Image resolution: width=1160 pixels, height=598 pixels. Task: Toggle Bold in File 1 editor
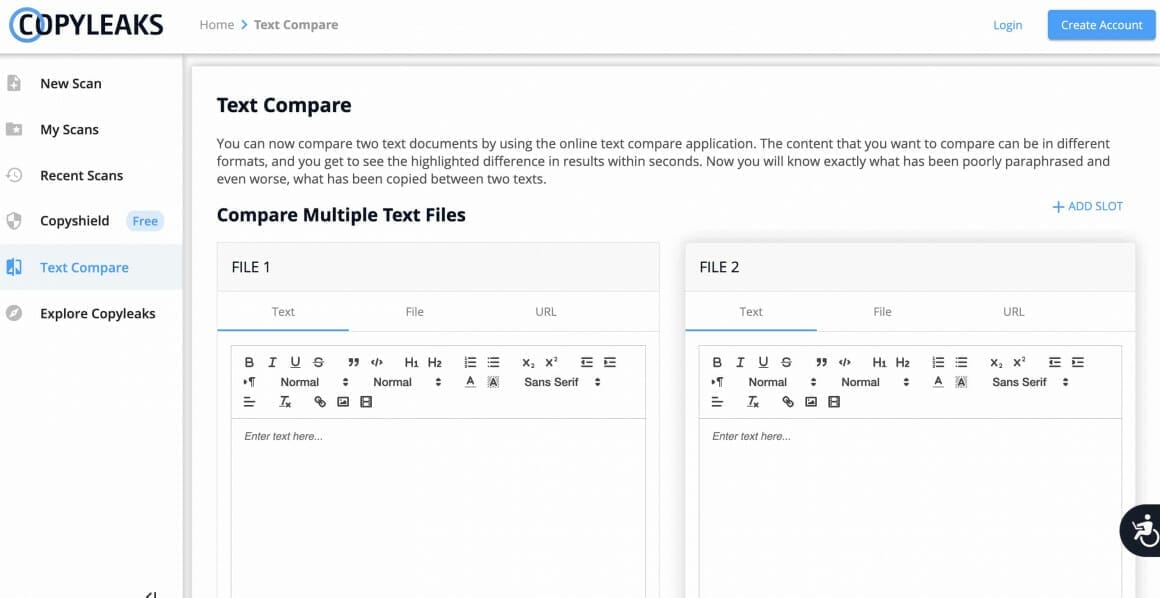[x=249, y=362]
